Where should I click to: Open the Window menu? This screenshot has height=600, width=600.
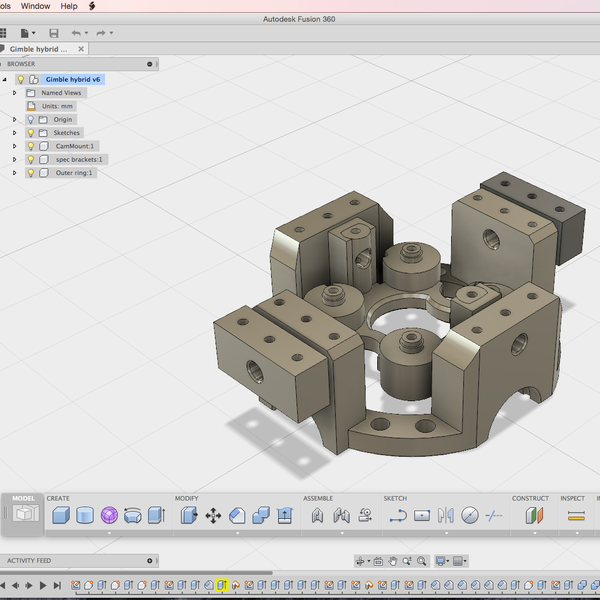coord(35,6)
